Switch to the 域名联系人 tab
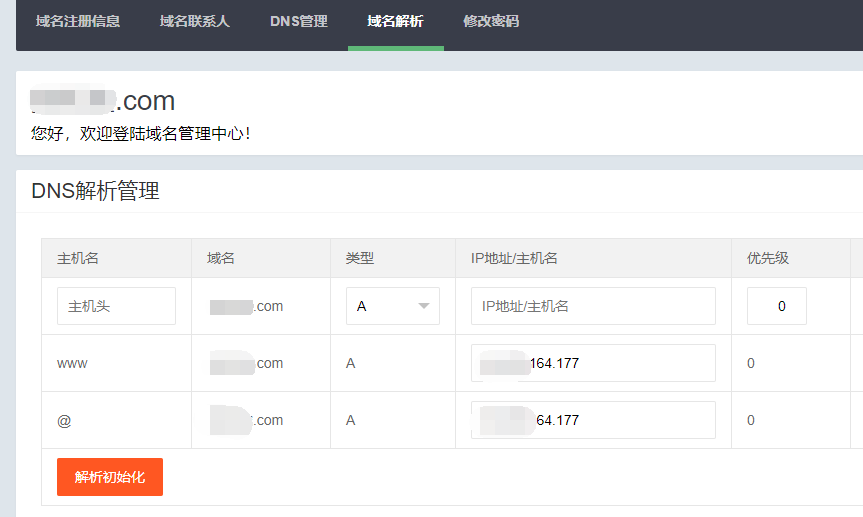The height and width of the screenshot is (517, 863). pyautogui.click(x=195, y=21)
